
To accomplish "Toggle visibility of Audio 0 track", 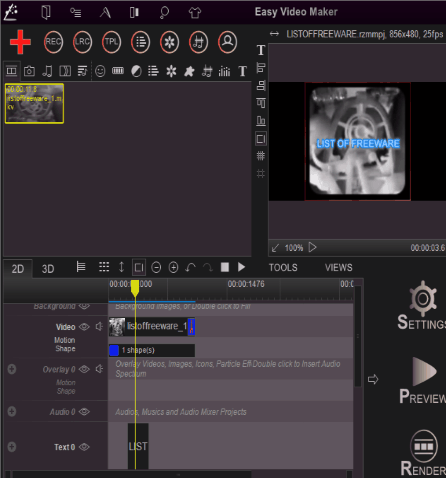I will pos(84,412).
